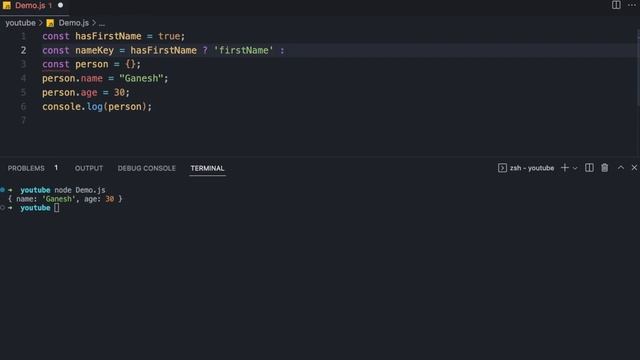The height and width of the screenshot is (360, 640).
Task: Focus the terminal prompt cursor
Action: 56,208
